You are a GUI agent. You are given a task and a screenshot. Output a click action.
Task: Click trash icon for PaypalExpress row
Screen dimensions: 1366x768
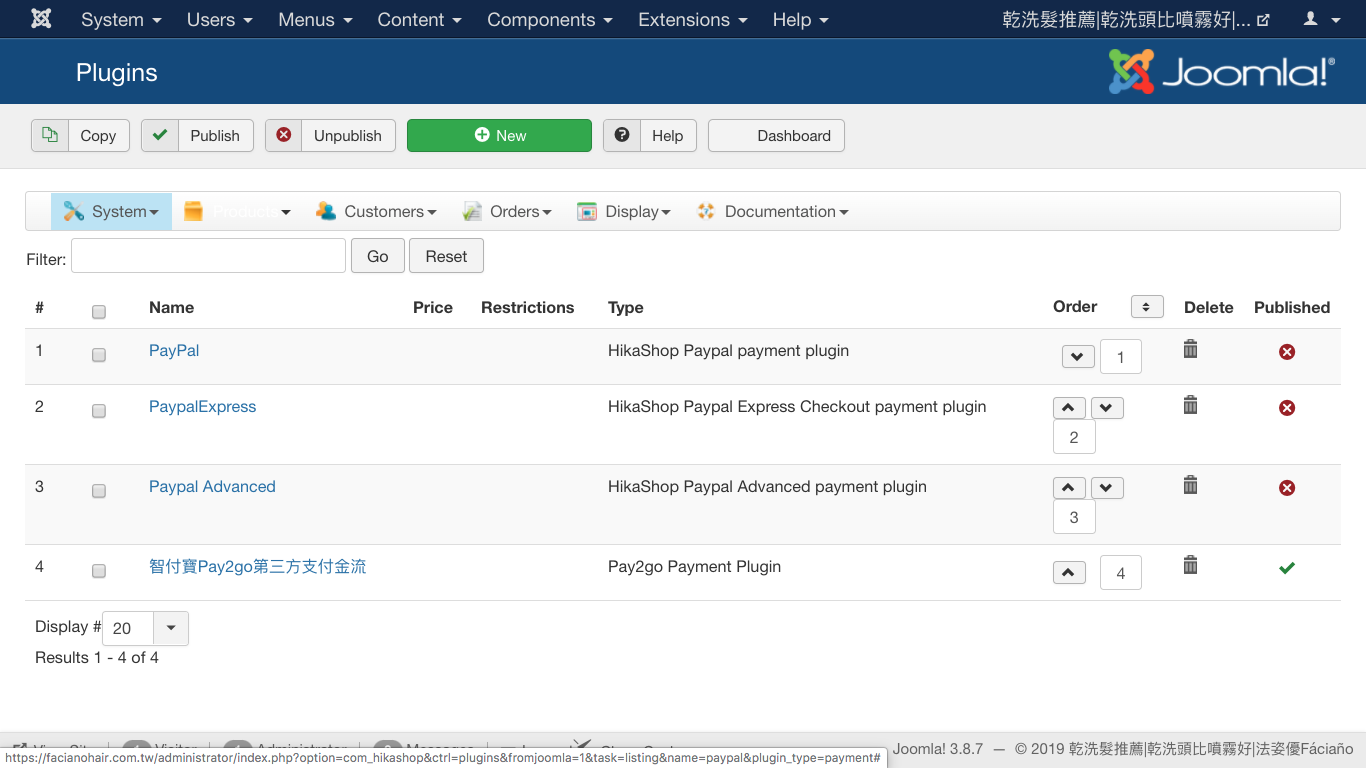click(1190, 405)
